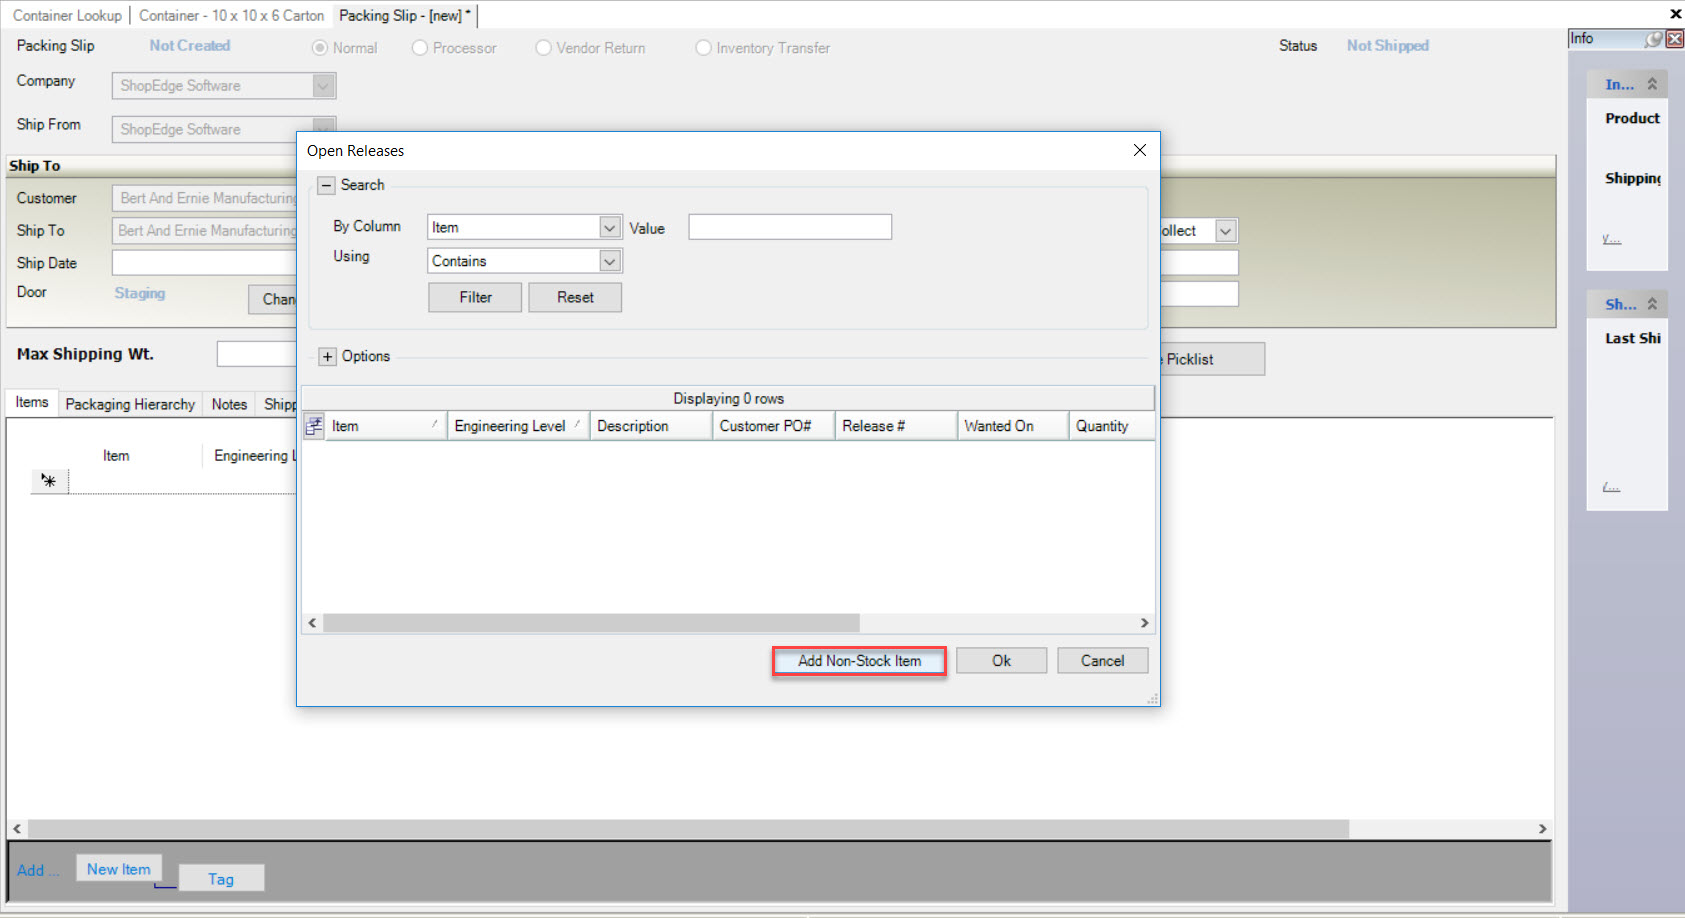Click the new row asterisk in Items grid
The width and height of the screenshot is (1685, 918).
(49, 481)
